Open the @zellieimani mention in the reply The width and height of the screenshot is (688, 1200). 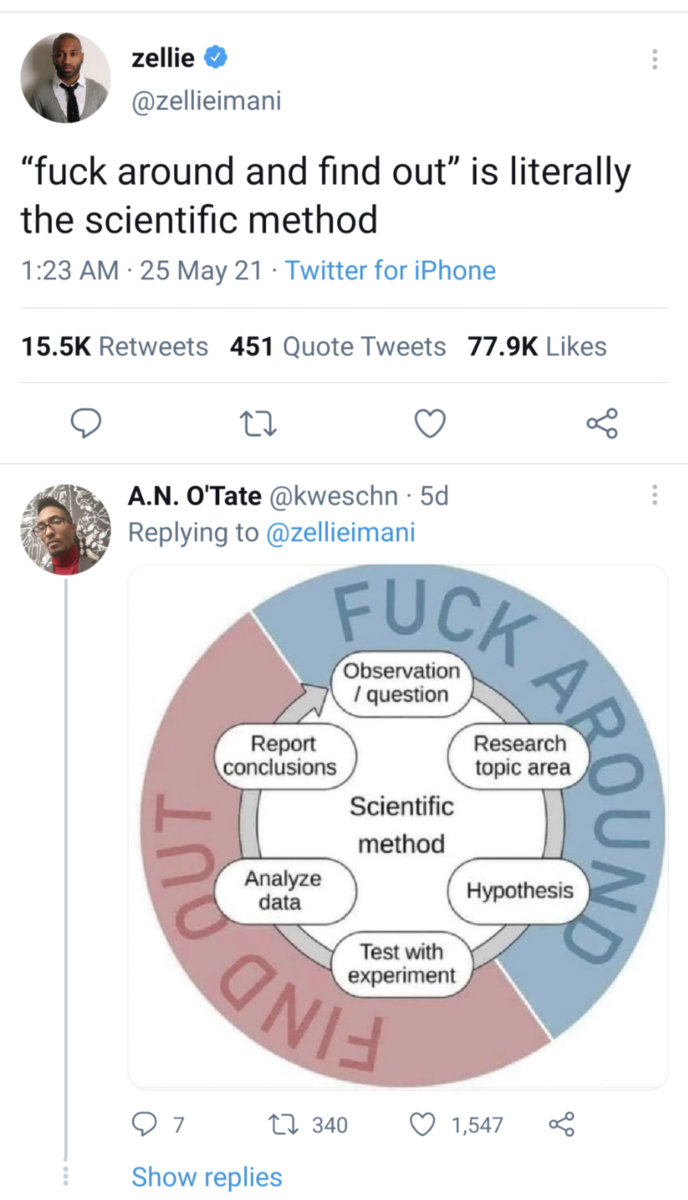[x=340, y=533]
